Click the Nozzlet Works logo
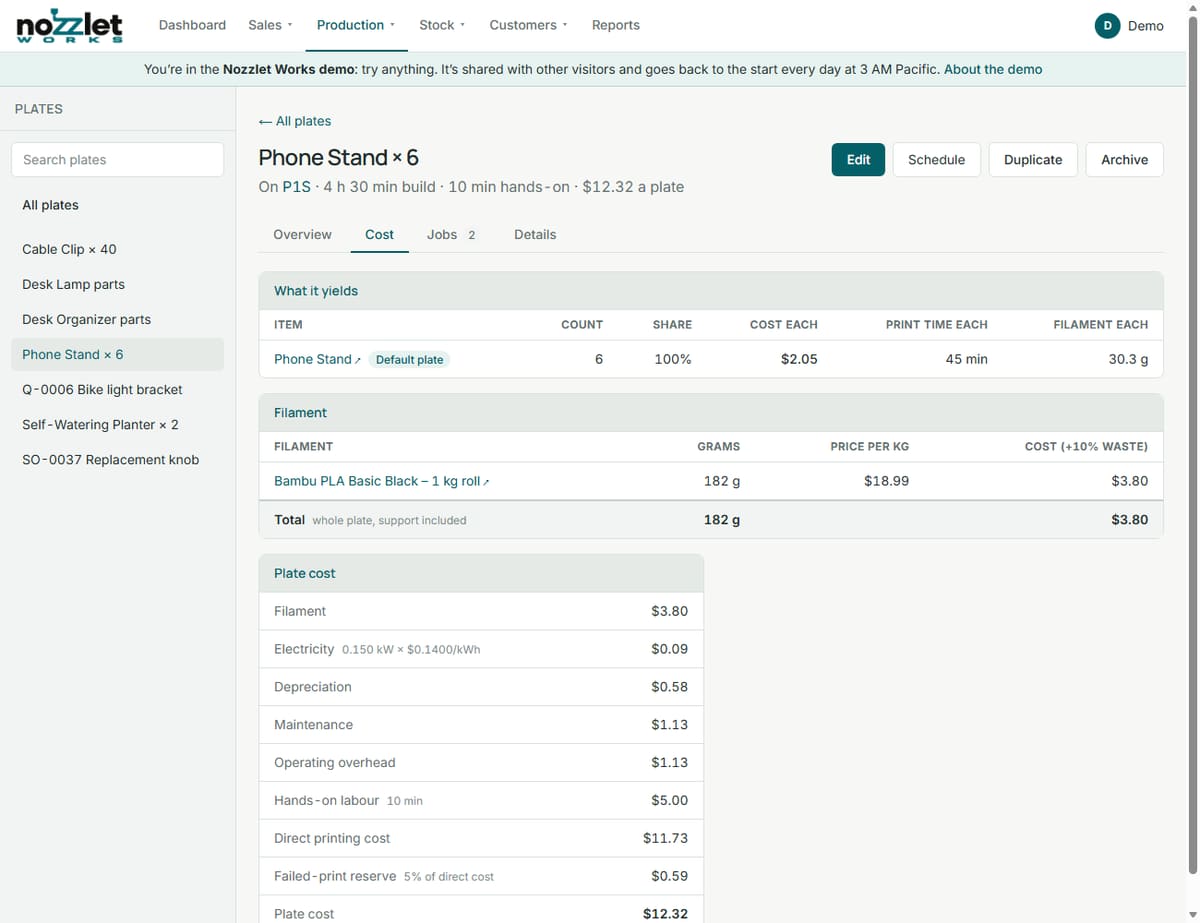This screenshot has width=1200, height=923. (x=69, y=26)
